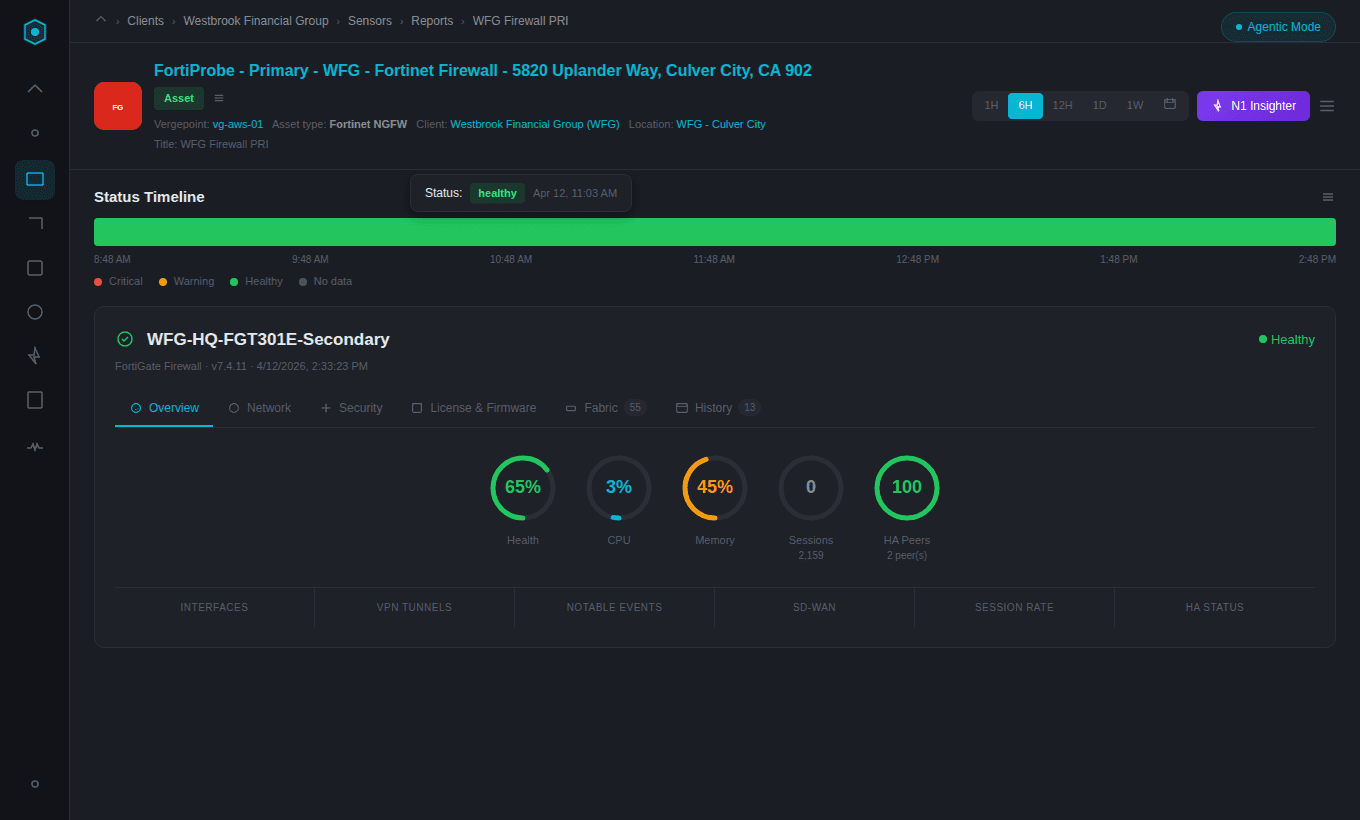
Task: Toggle the Warning legend entry
Action: (x=186, y=281)
